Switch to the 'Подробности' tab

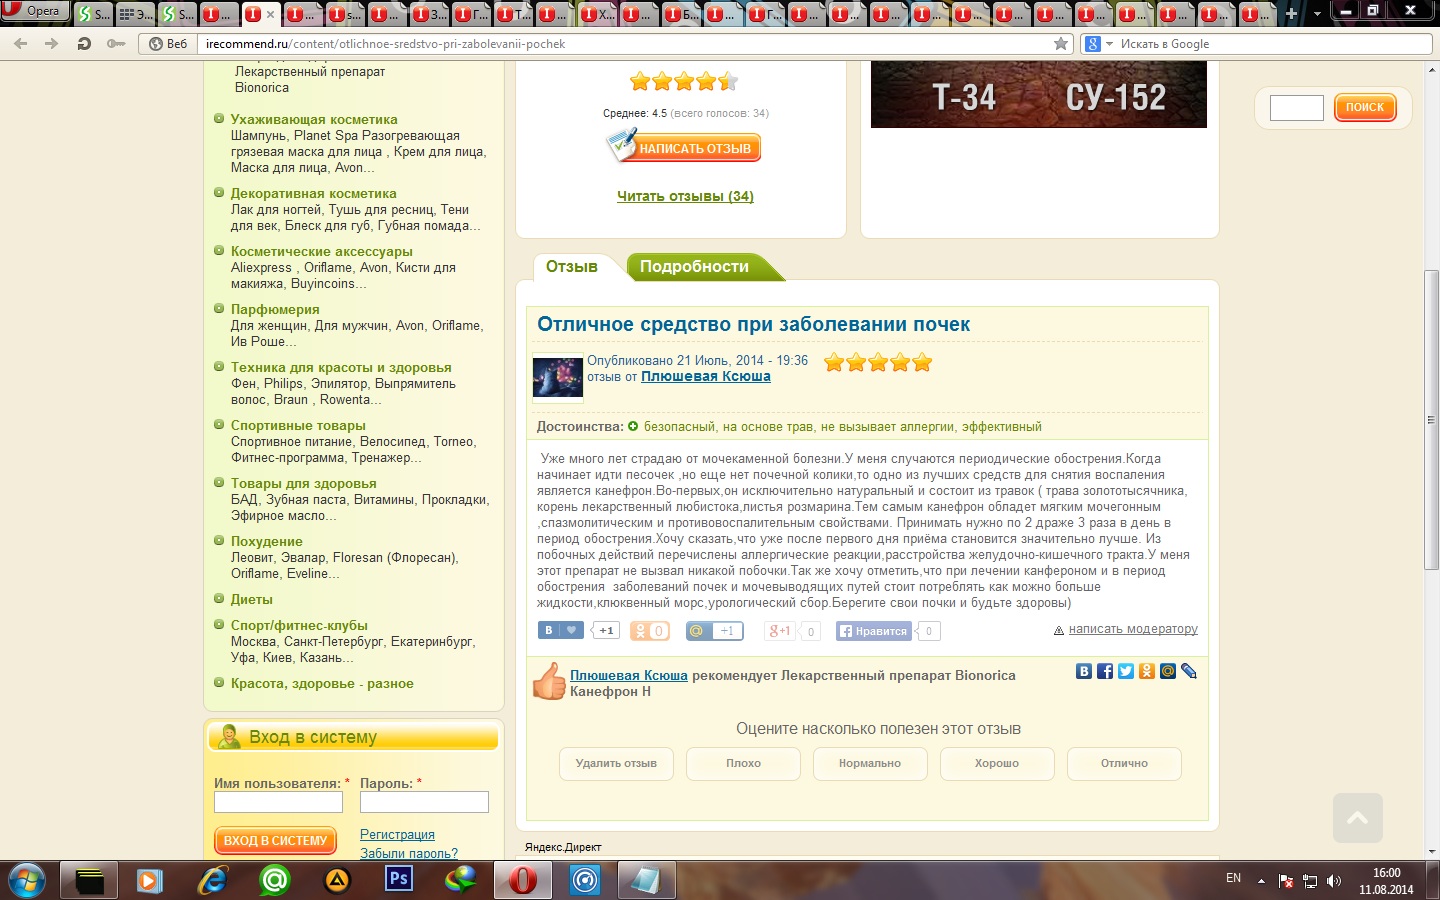[694, 266]
